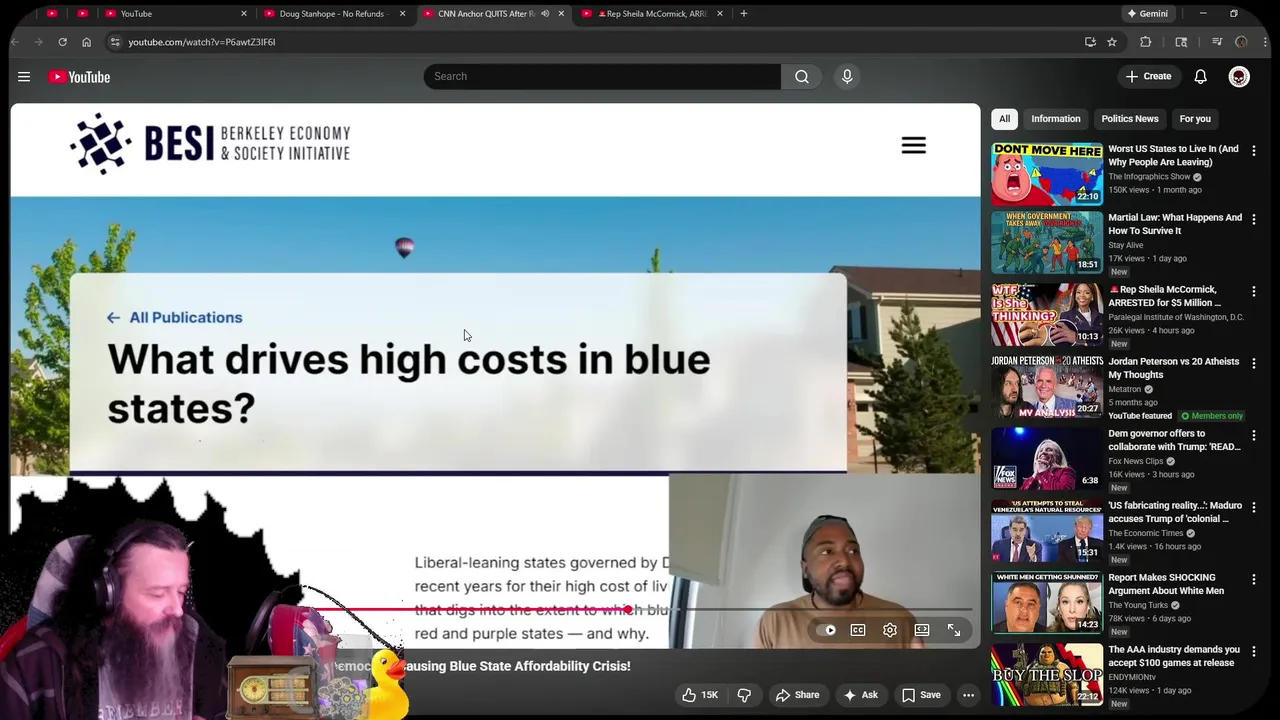
Task: Close the Doug Stanhope tab
Action: (x=402, y=14)
